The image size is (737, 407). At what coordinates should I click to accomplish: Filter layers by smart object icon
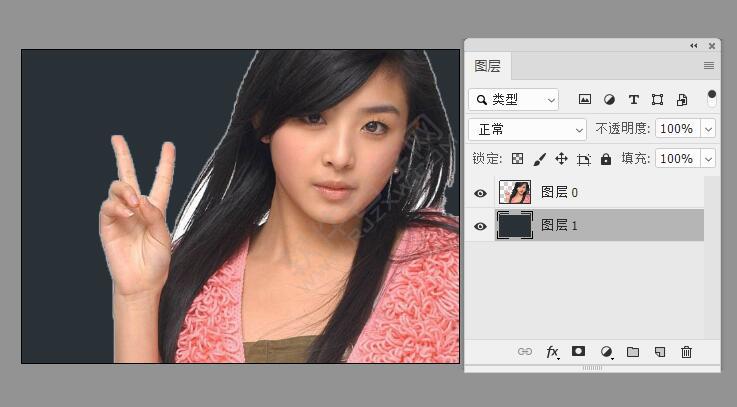[682, 99]
